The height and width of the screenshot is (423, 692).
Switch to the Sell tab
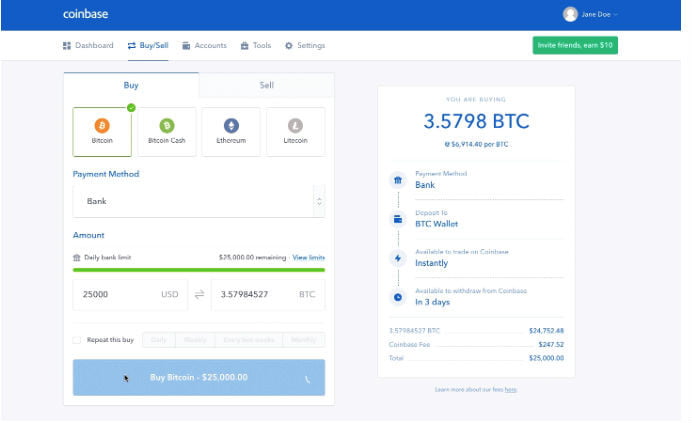[x=266, y=85]
